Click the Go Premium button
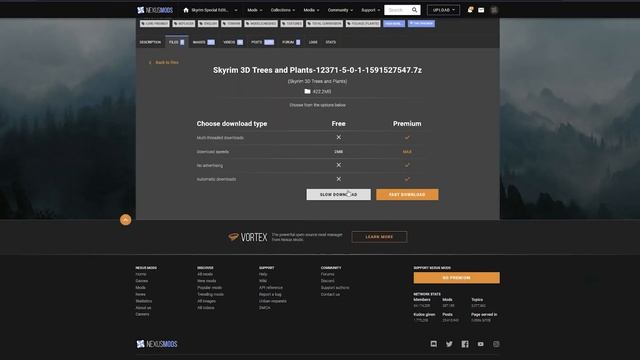640x360 pixels. pos(456,278)
